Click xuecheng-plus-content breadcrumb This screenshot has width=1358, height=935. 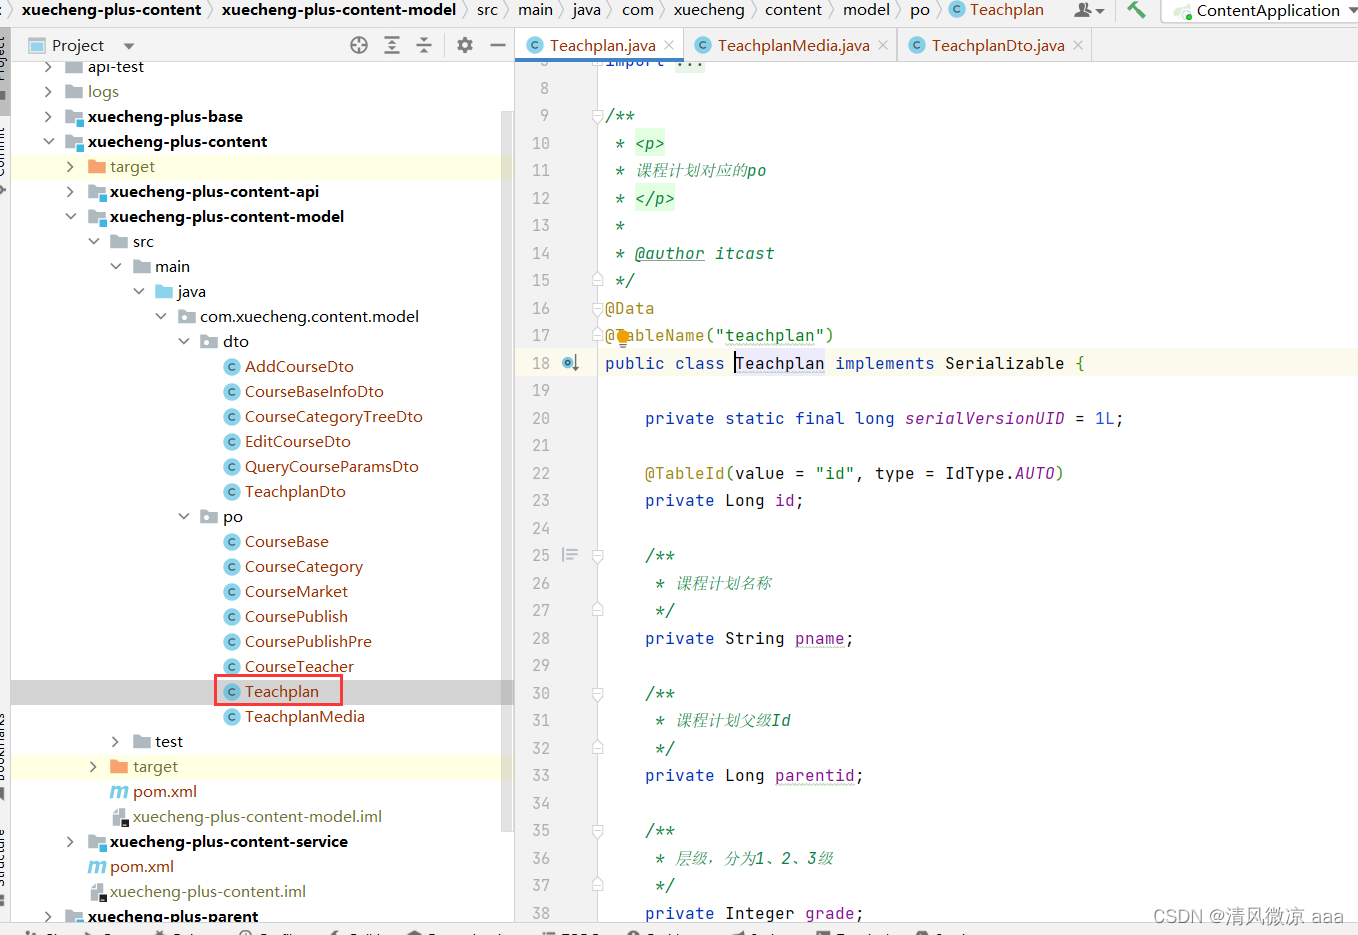pyautogui.click(x=111, y=10)
